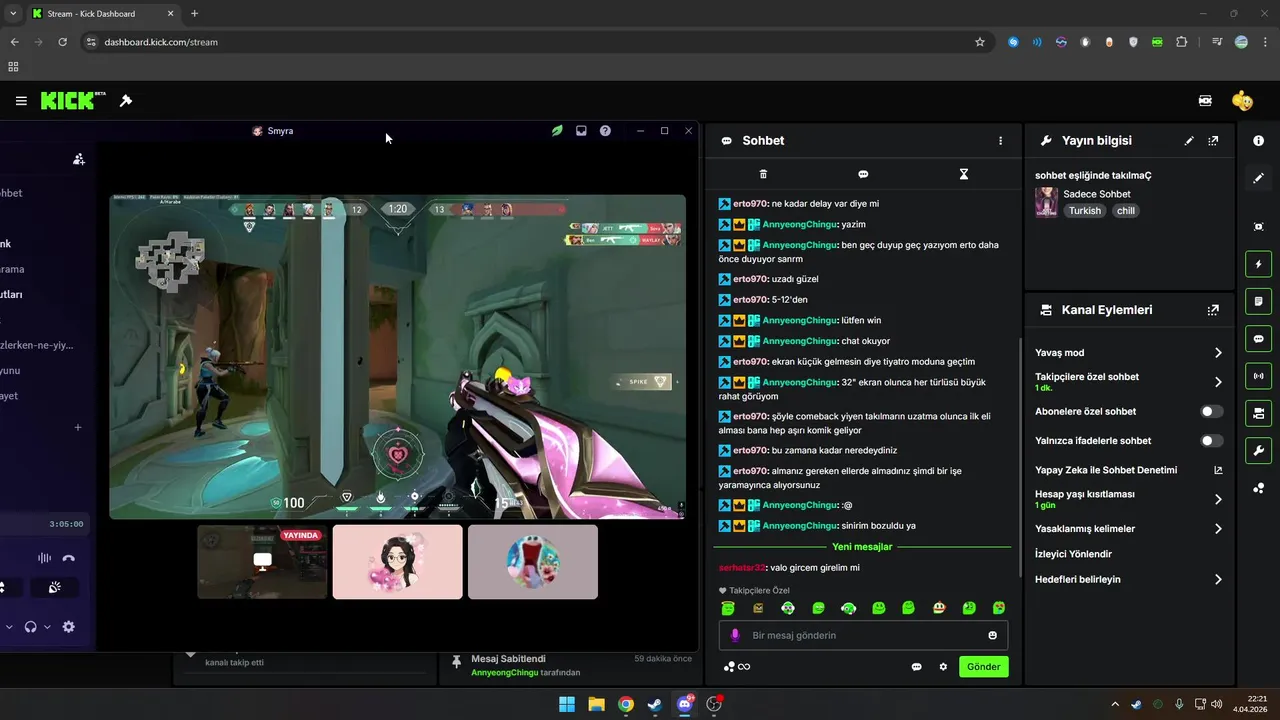This screenshot has width=1280, height=720.
Task: Expand Yasaklanmış kelimeler settings
Action: coord(1218,528)
